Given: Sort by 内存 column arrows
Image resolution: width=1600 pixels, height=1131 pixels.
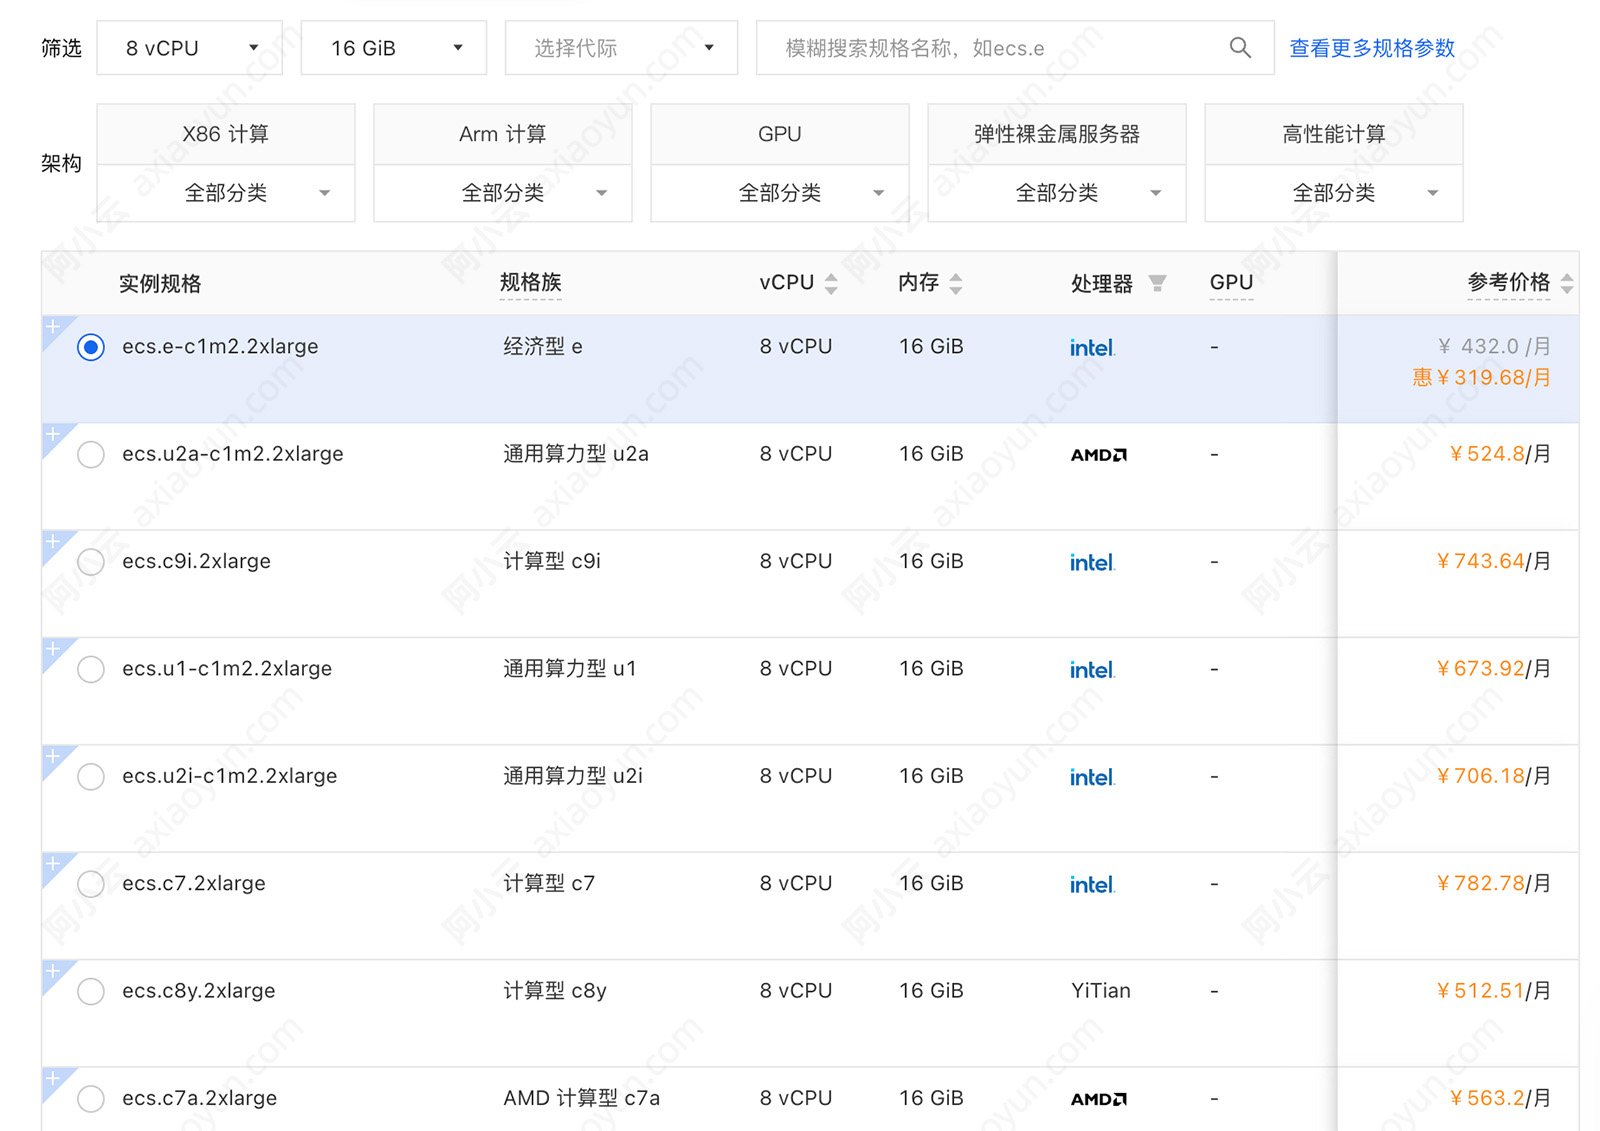Looking at the screenshot, I should coord(956,284).
